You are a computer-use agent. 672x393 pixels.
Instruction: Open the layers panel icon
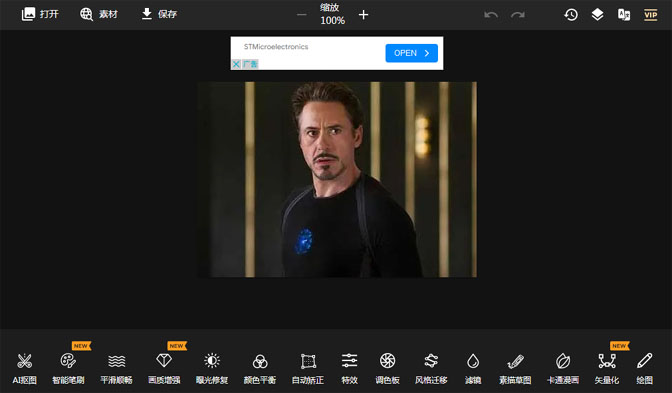(x=597, y=15)
